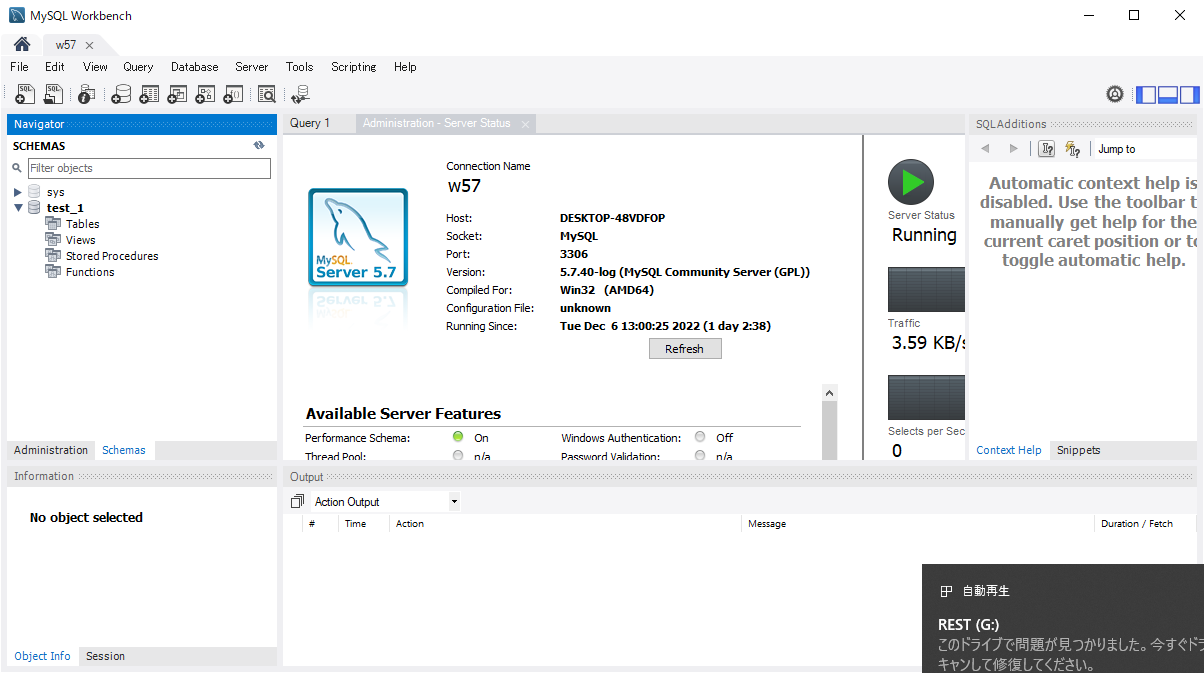Click the Thread Pool n/a indicator
This screenshot has height=673, width=1204.
click(x=458, y=456)
